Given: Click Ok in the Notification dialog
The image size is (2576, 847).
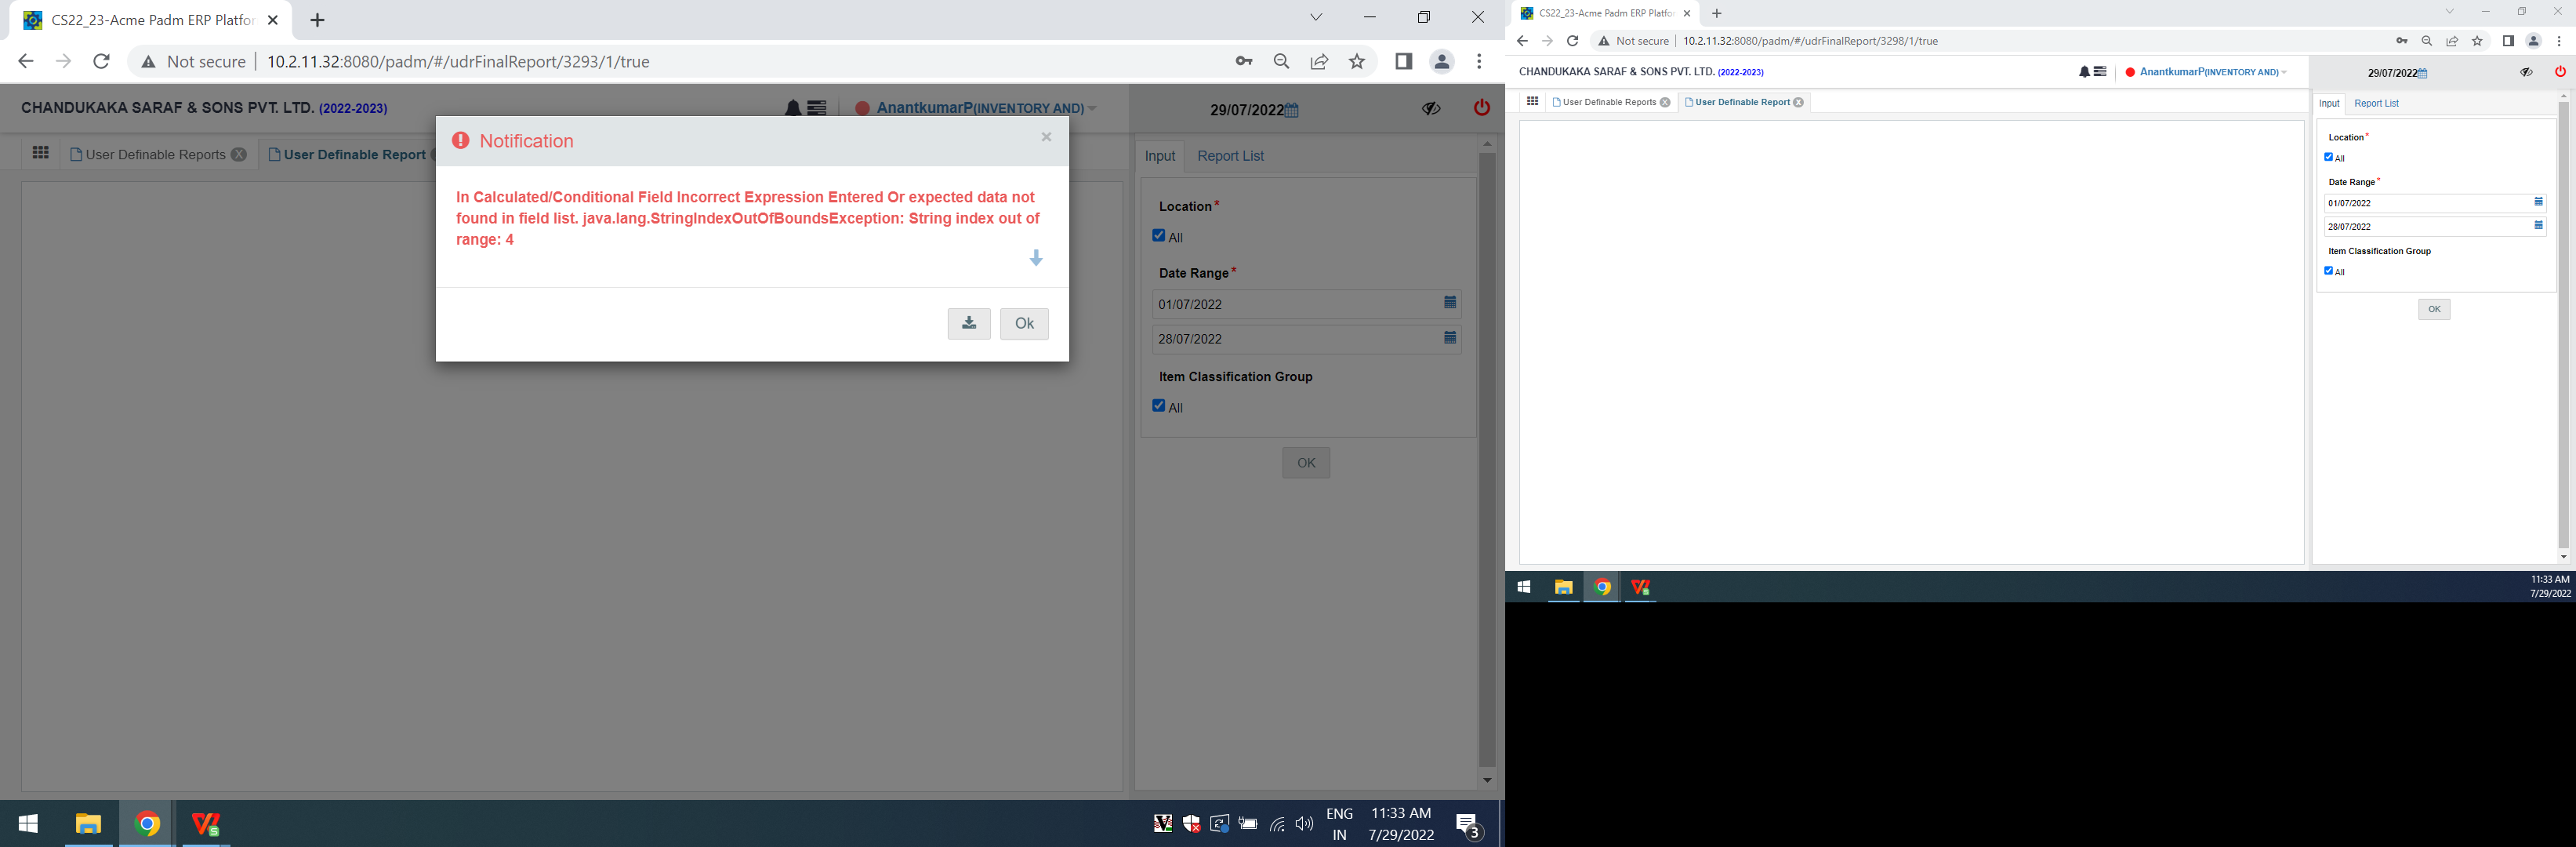Looking at the screenshot, I should coord(1024,323).
